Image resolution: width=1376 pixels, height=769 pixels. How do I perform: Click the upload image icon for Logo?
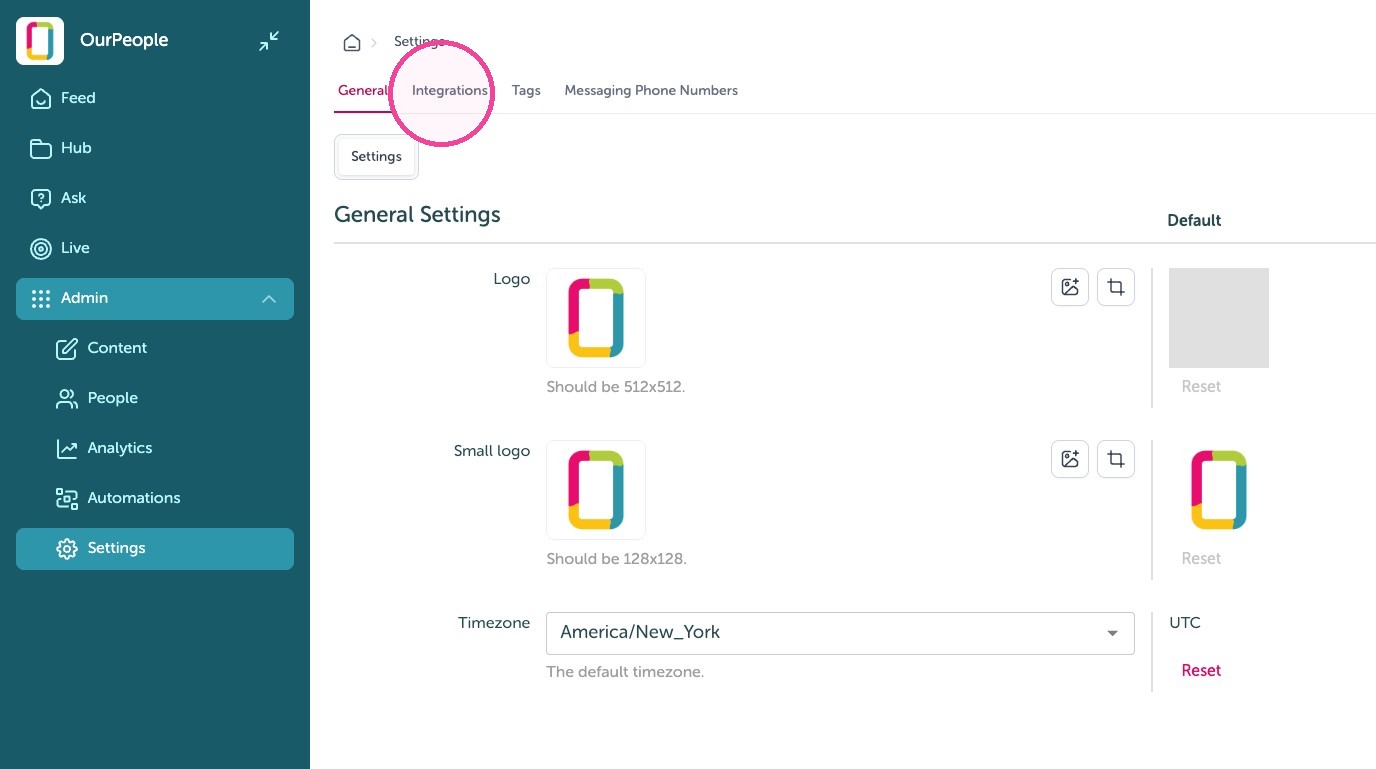click(1070, 287)
